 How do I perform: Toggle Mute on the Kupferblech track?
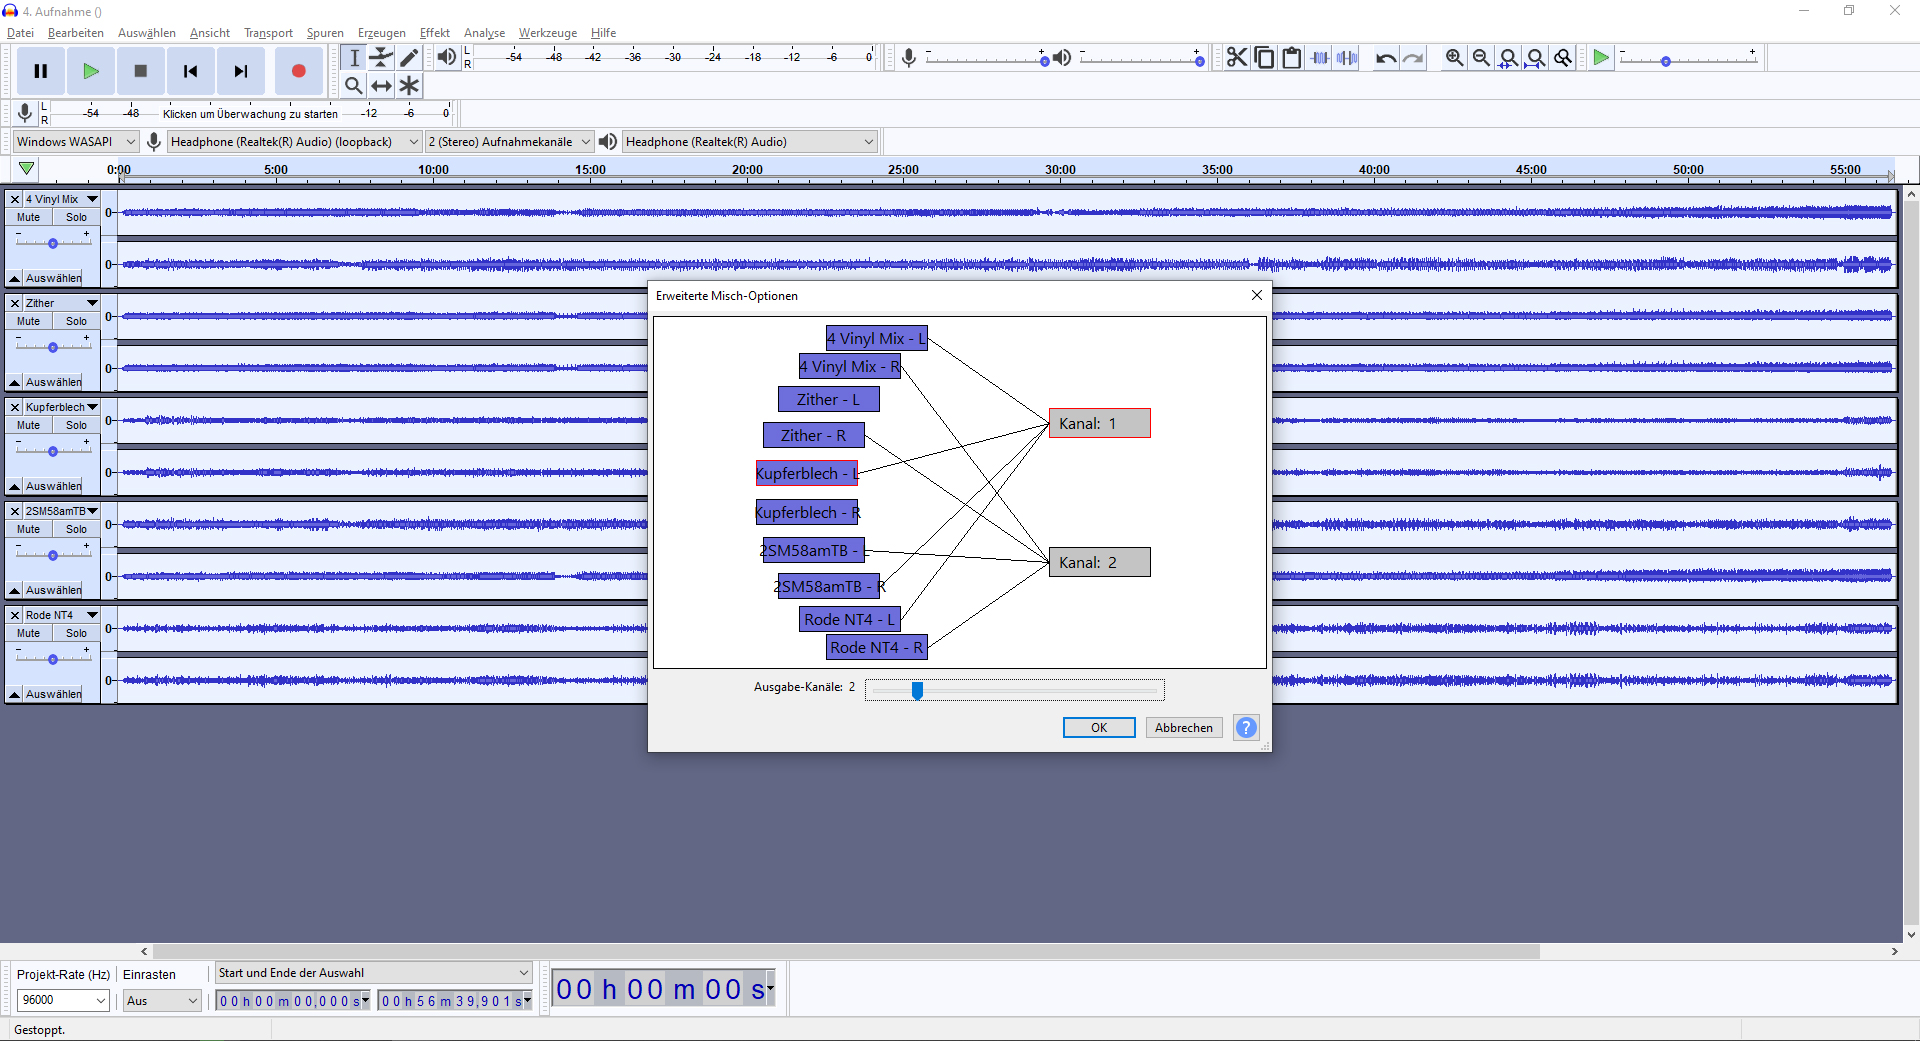(x=28, y=425)
